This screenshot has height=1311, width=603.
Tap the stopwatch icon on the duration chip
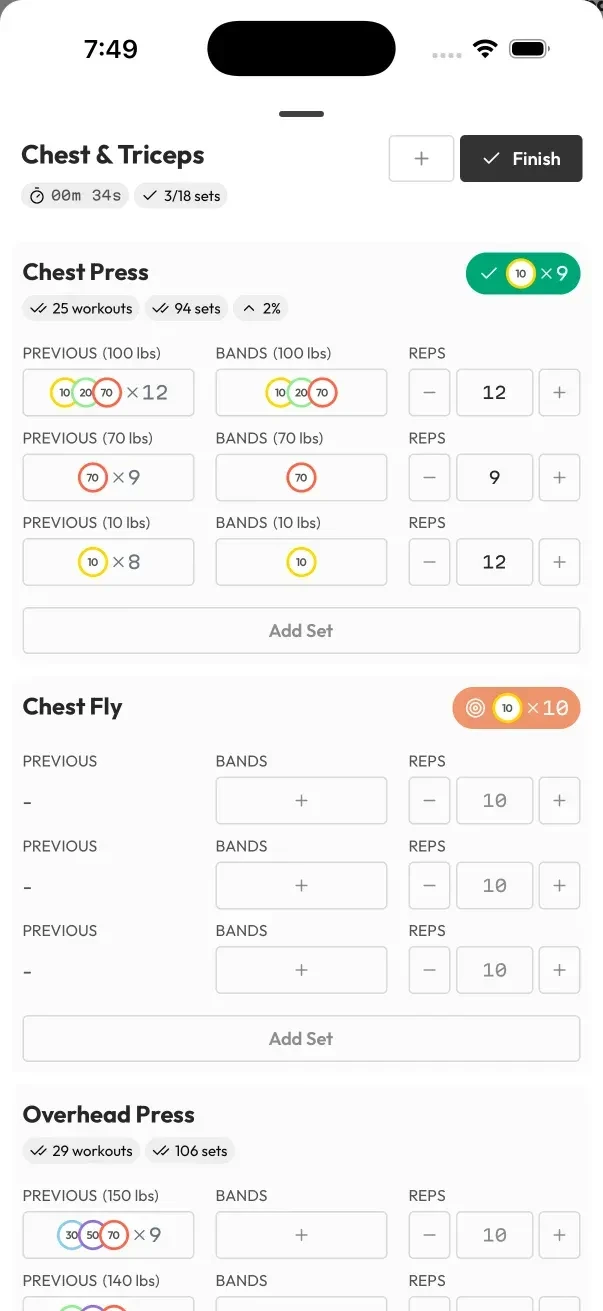[36, 195]
